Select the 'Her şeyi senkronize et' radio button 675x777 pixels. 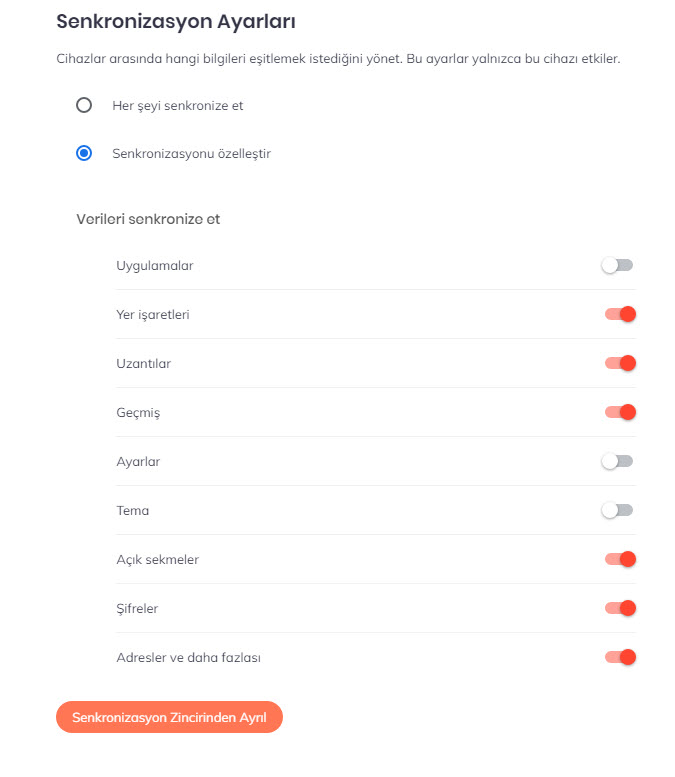[x=84, y=105]
